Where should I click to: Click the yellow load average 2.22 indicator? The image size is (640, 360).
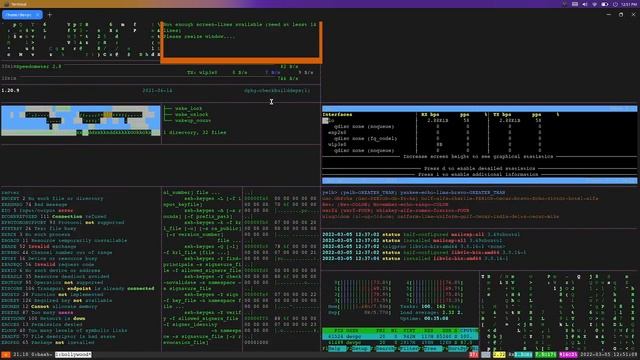coord(499,355)
